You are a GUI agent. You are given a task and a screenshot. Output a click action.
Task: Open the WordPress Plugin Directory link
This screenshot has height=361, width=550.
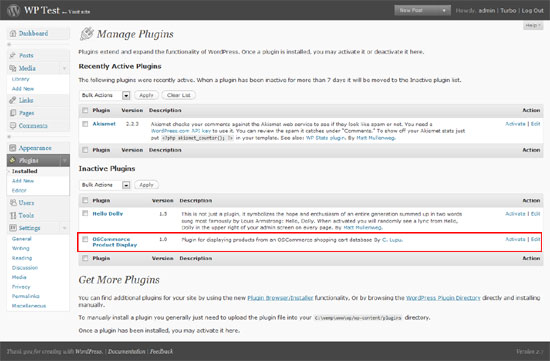(443, 298)
